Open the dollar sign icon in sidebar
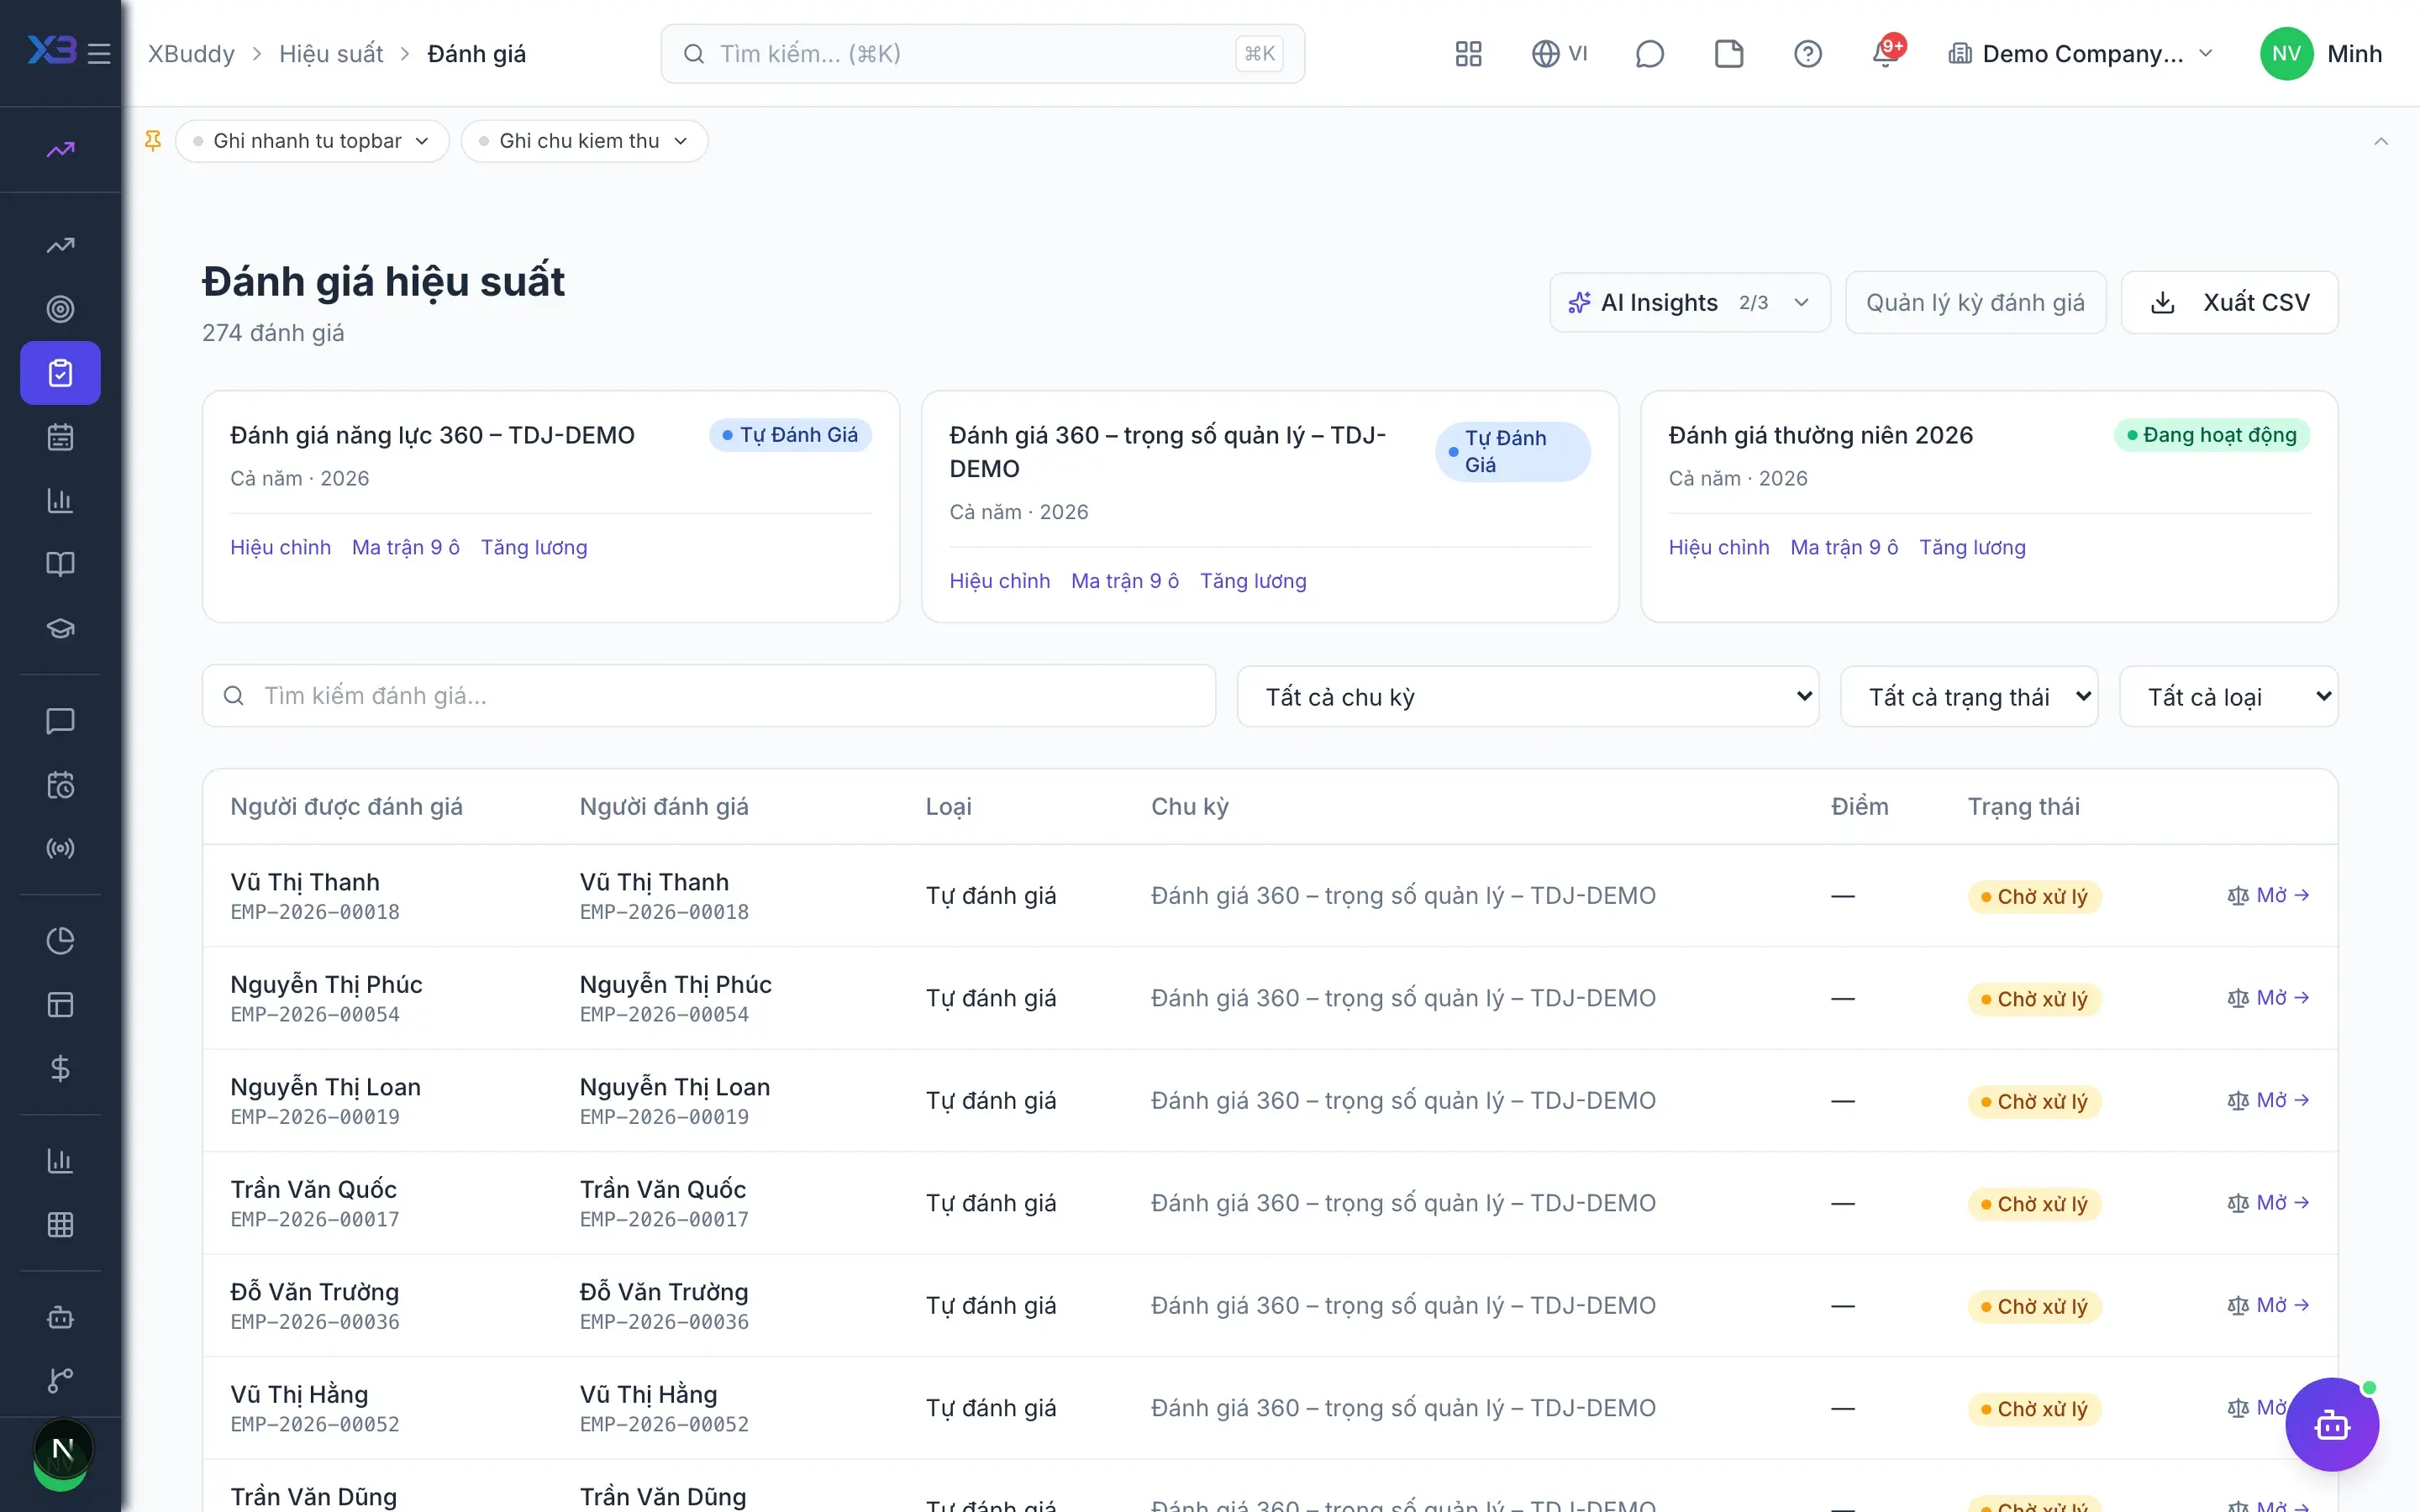 pos(60,1069)
